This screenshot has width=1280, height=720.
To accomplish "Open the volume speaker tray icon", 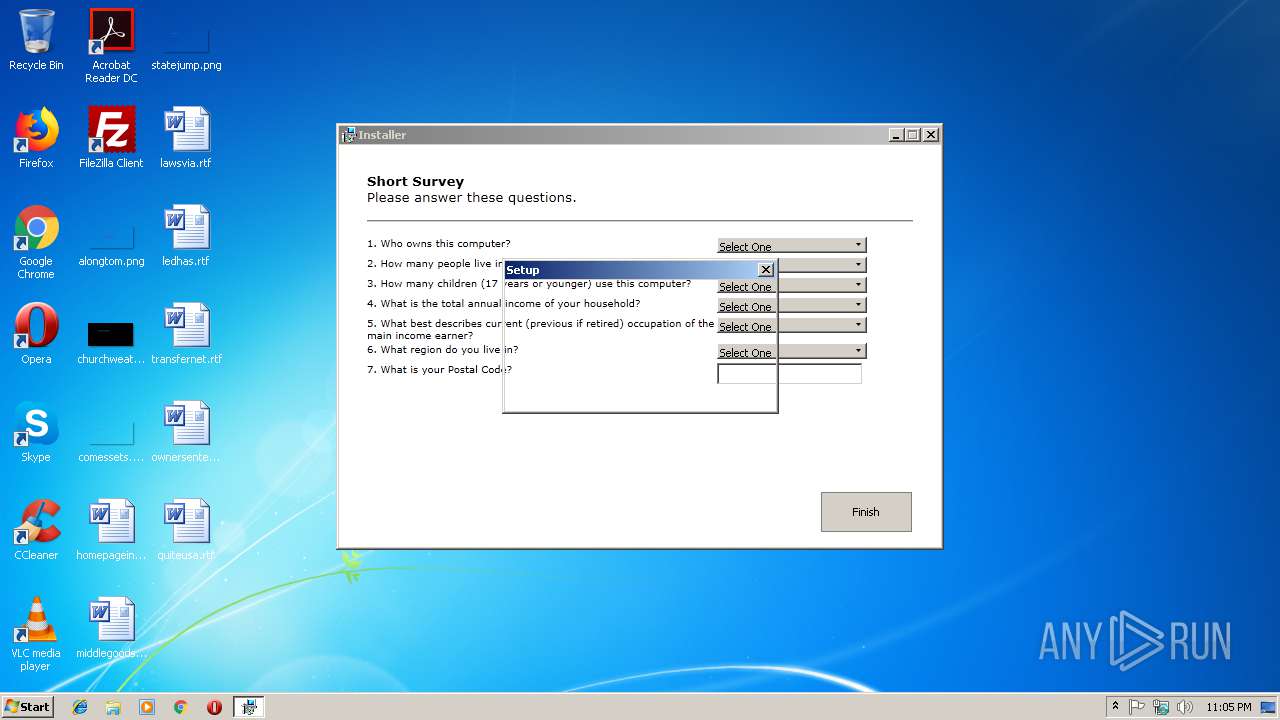I will [1185, 707].
